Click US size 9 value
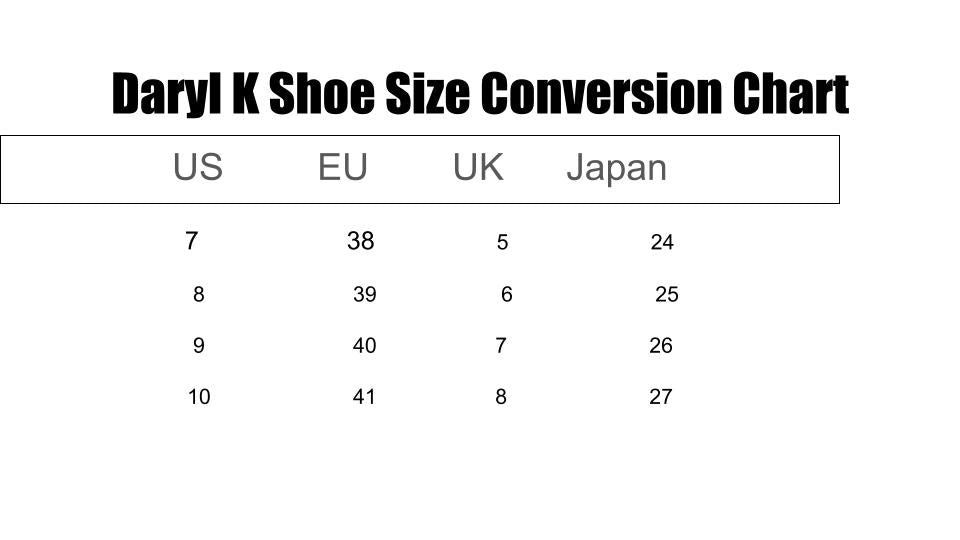 coord(199,346)
